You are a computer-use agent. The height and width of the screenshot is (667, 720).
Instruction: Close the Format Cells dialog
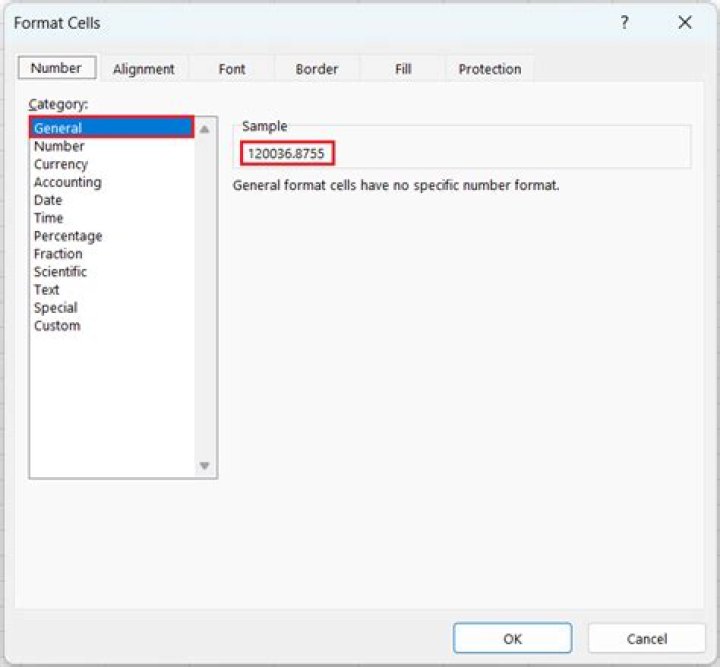point(685,22)
